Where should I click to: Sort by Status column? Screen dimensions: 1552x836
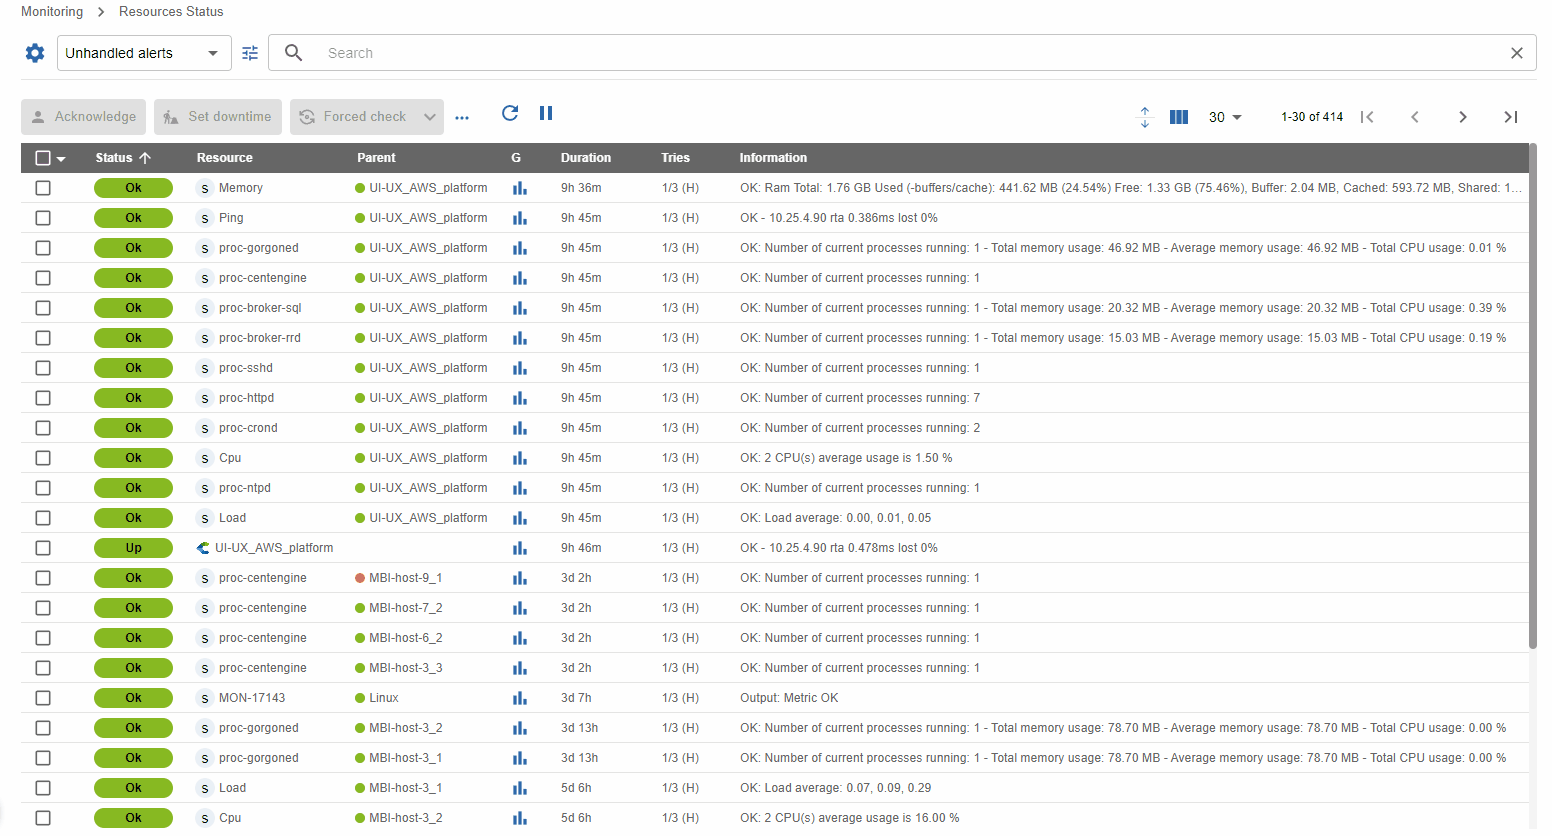[x=123, y=158]
